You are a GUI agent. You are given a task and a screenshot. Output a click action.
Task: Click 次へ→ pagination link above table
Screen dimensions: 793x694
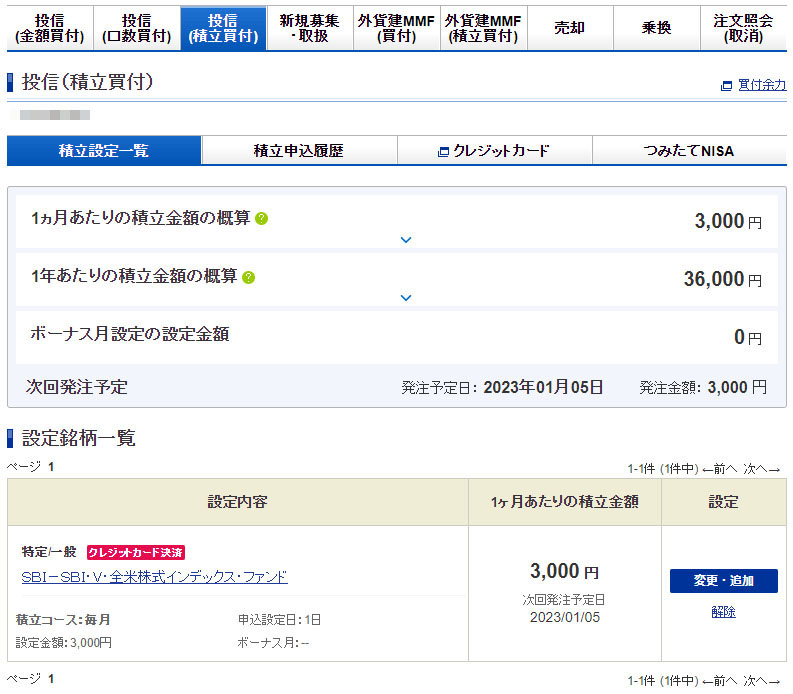(x=761, y=468)
